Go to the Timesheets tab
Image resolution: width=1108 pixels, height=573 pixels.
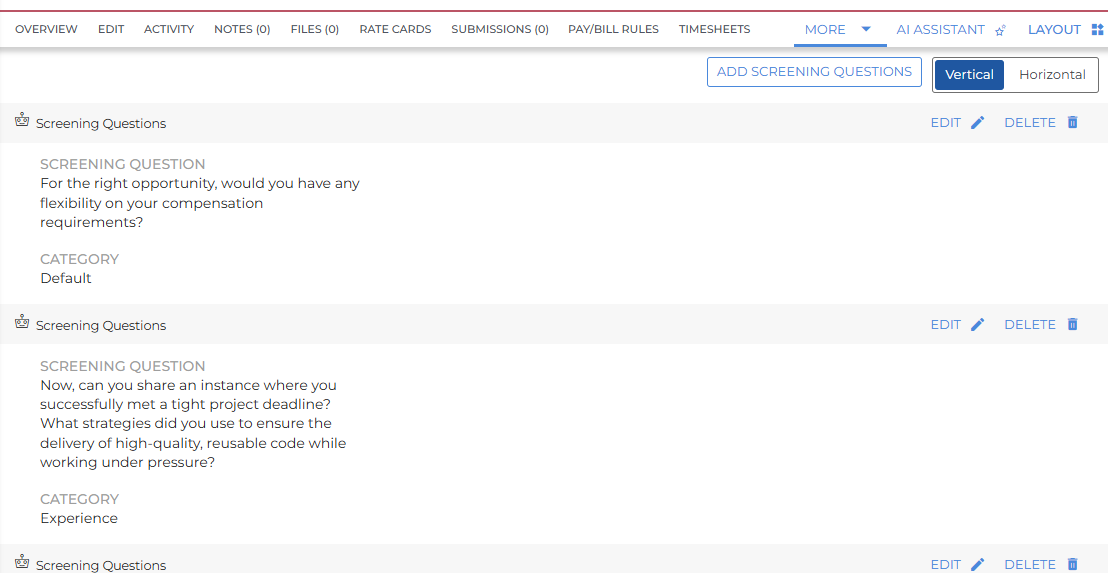[714, 30]
